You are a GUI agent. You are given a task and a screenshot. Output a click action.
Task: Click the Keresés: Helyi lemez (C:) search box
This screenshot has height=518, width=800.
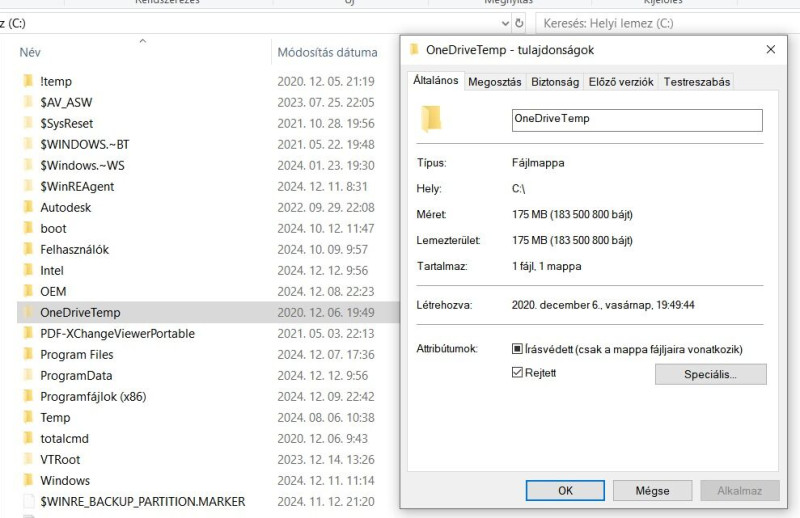pos(666,23)
